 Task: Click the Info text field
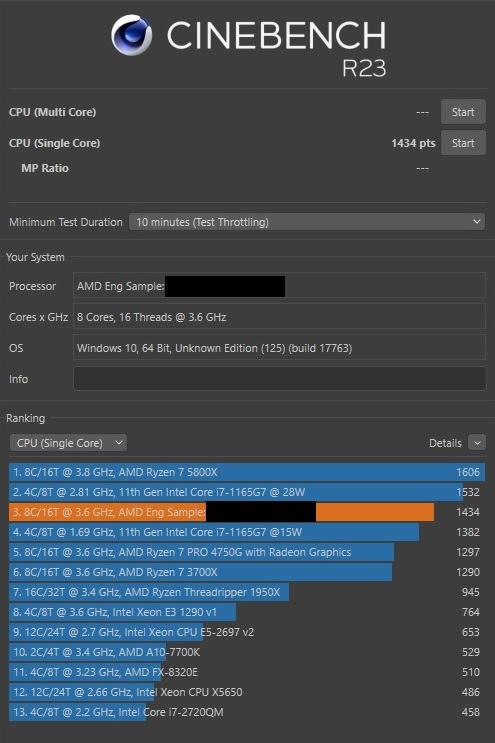[x=279, y=379]
